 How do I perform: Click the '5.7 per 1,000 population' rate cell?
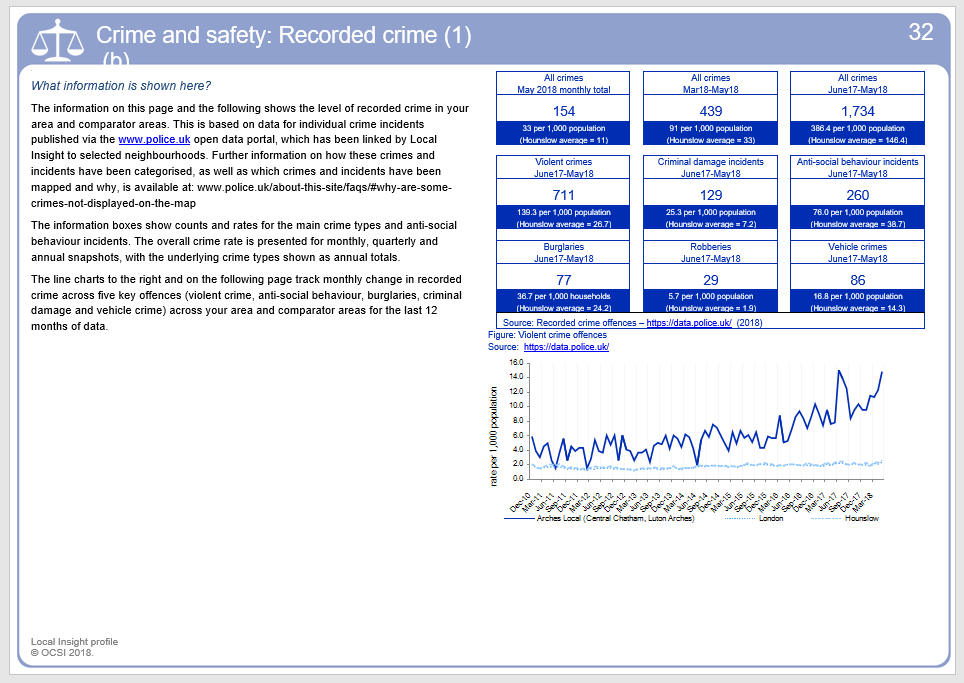tap(710, 302)
